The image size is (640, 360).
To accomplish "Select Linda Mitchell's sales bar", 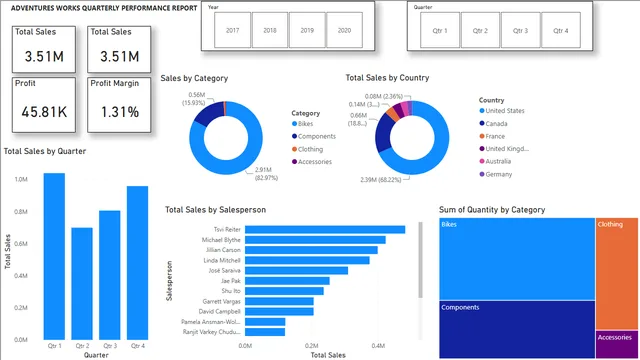I will (307, 260).
